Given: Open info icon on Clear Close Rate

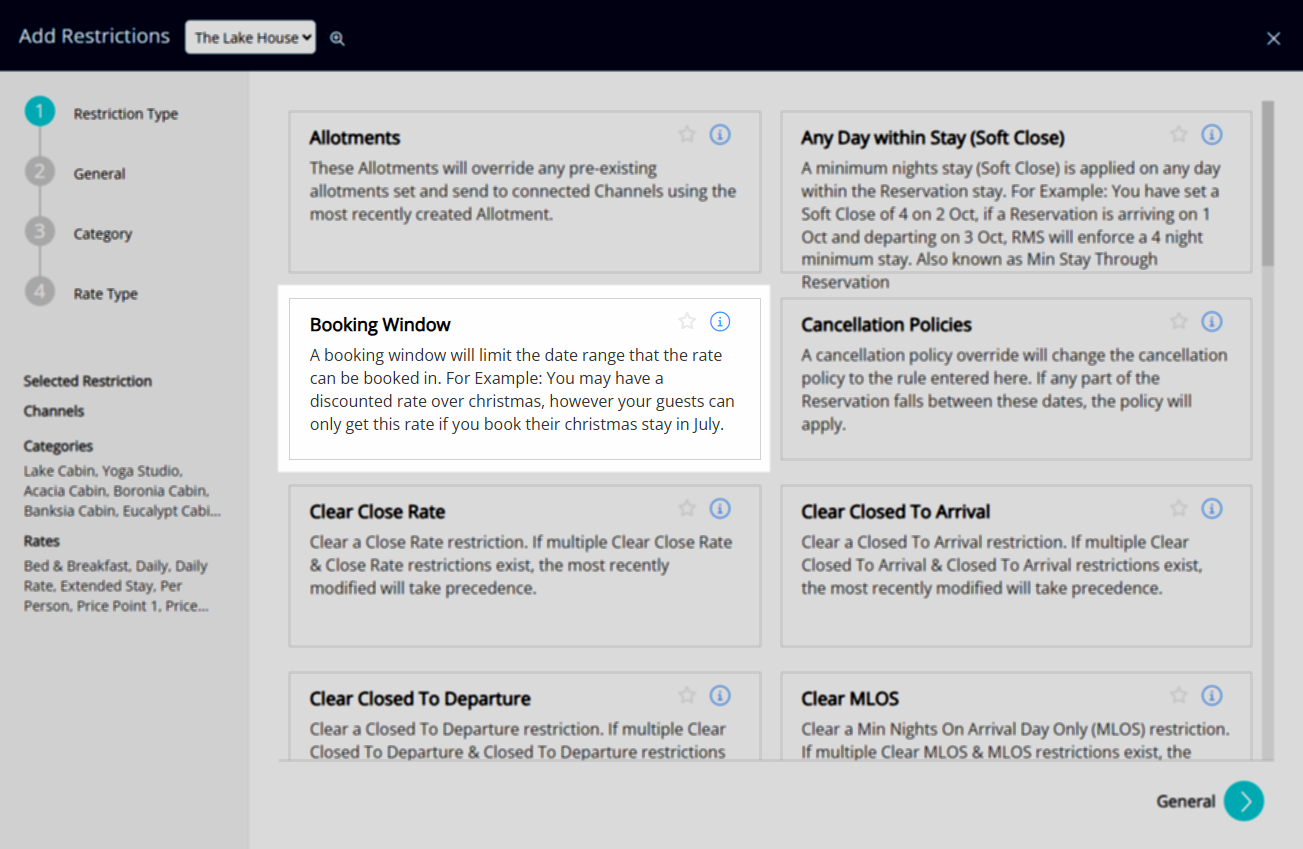Looking at the screenshot, I should (x=720, y=508).
